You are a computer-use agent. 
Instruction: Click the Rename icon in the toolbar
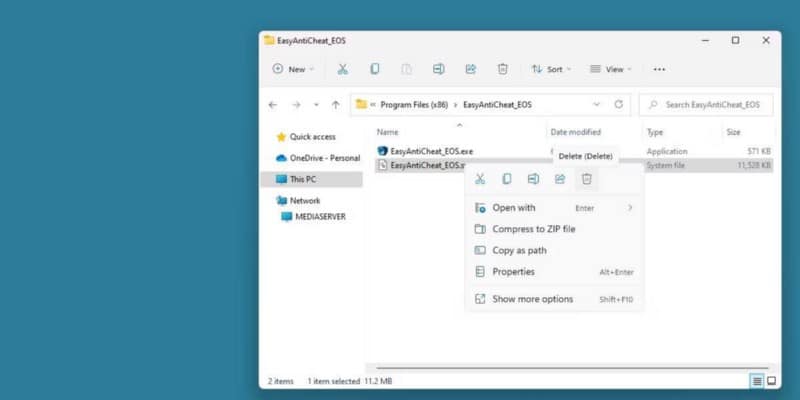[438, 69]
